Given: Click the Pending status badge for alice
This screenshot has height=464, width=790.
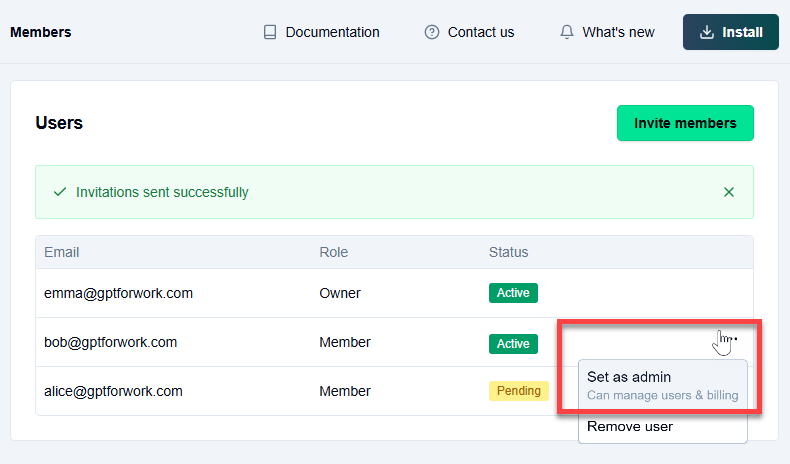Looking at the screenshot, I should [x=518, y=391].
